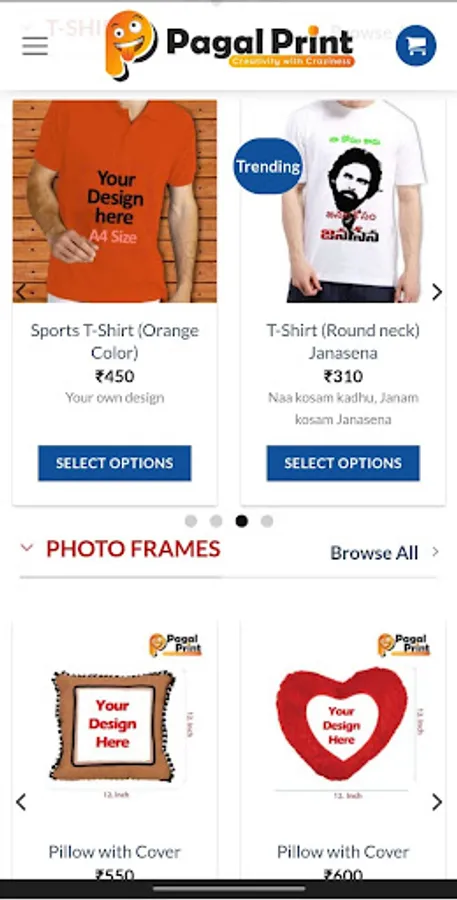Show next photo frames items
This screenshot has height=900, width=457.
(x=437, y=802)
